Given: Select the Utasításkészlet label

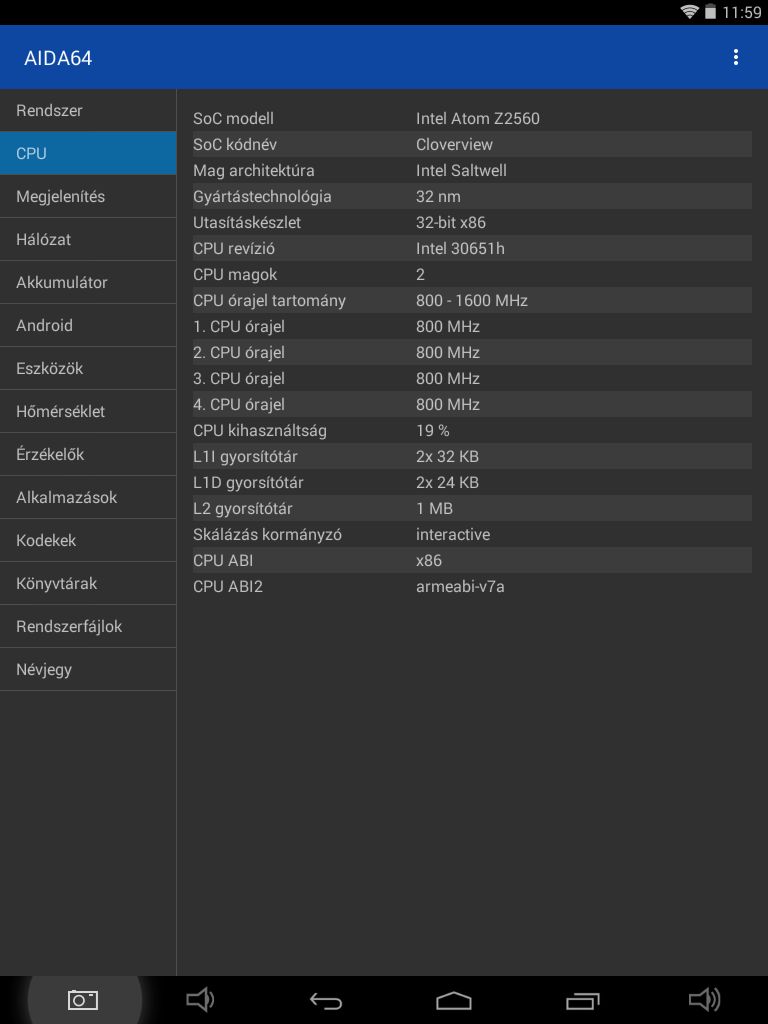Looking at the screenshot, I should (247, 223).
